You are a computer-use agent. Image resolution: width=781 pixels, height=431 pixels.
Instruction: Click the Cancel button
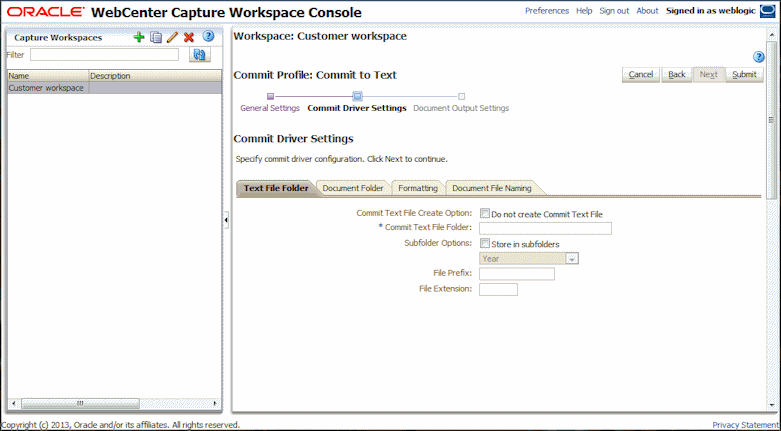pyautogui.click(x=641, y=75)
